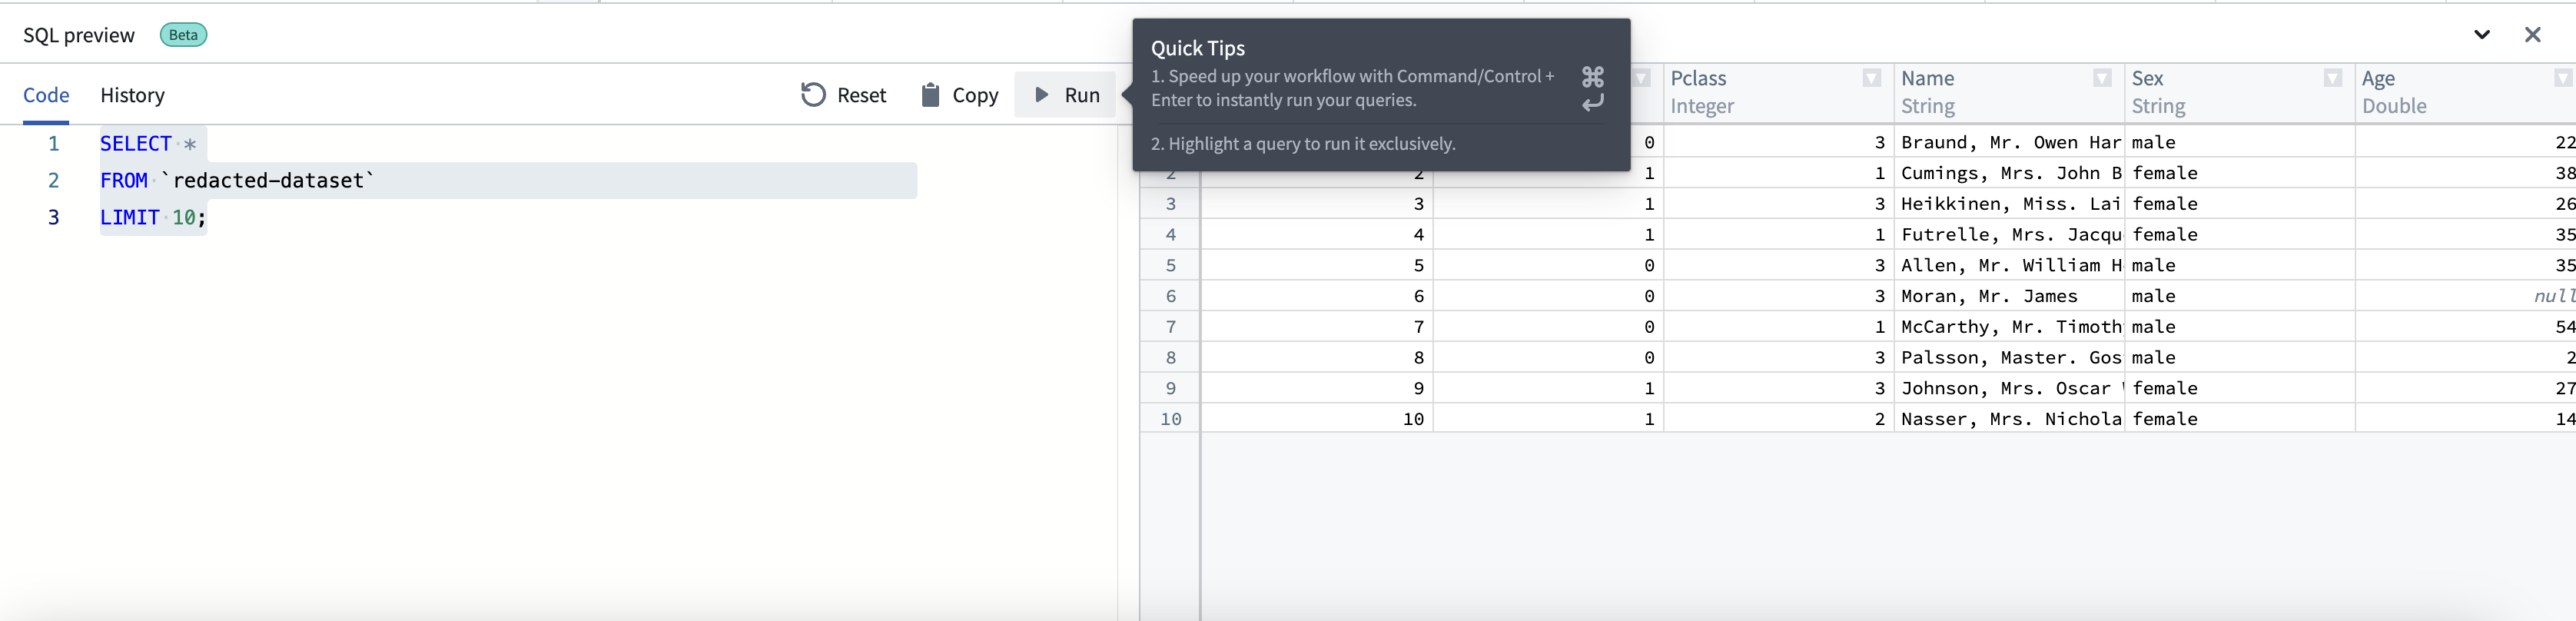
Task: Click the Beta badge
Action: (183, 35)
